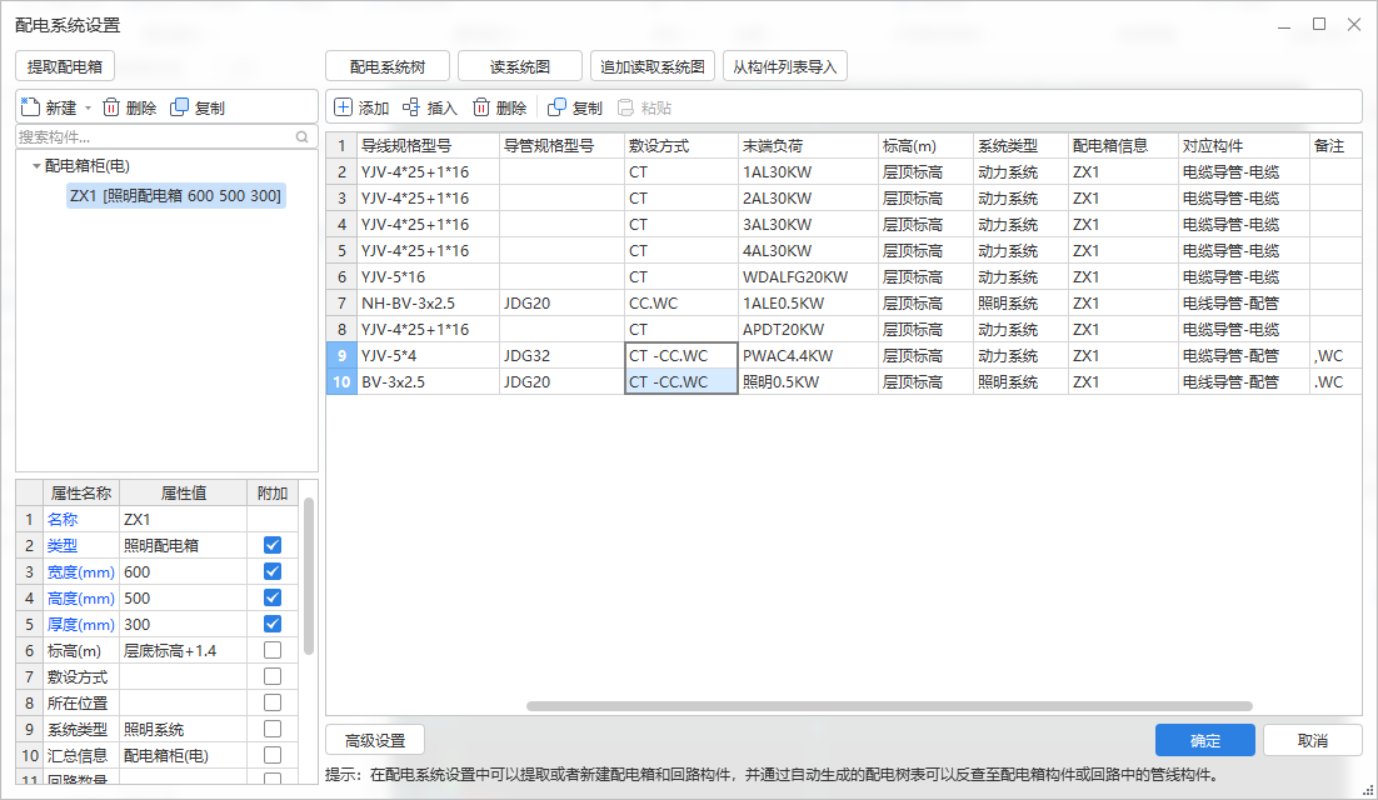Screen dimensions: 1378x800
Task: Click cell YJV-5*4
Action: point(428,355)
